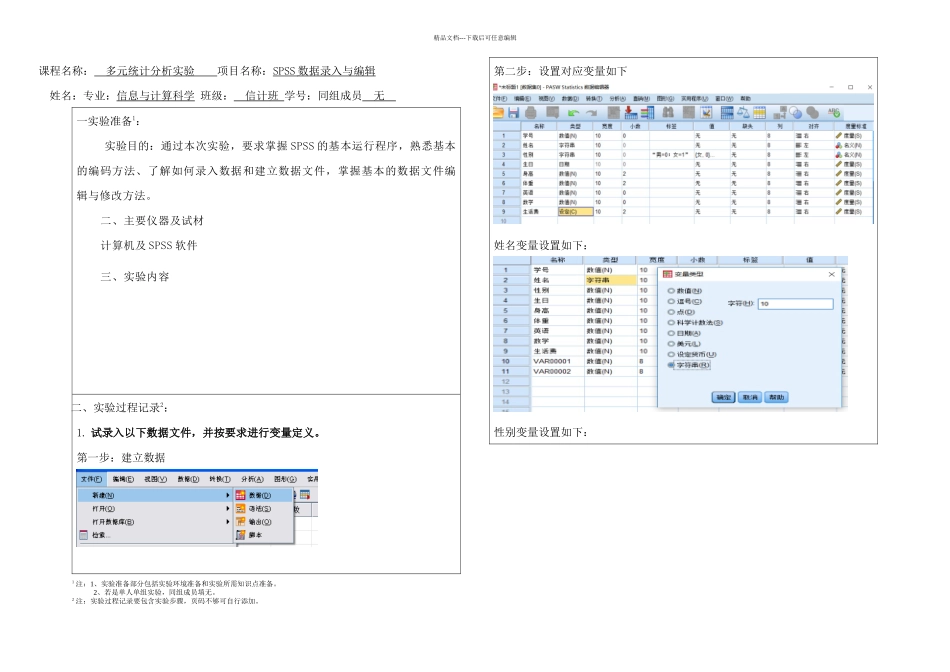Click the gray overlapping circles icon

(812, 113)
